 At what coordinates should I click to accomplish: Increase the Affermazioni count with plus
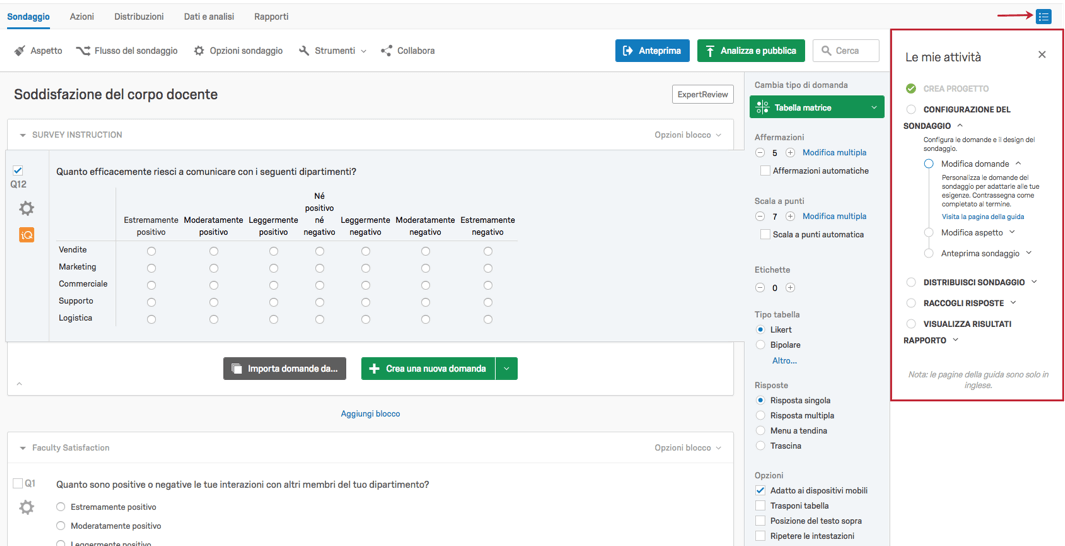790,153
